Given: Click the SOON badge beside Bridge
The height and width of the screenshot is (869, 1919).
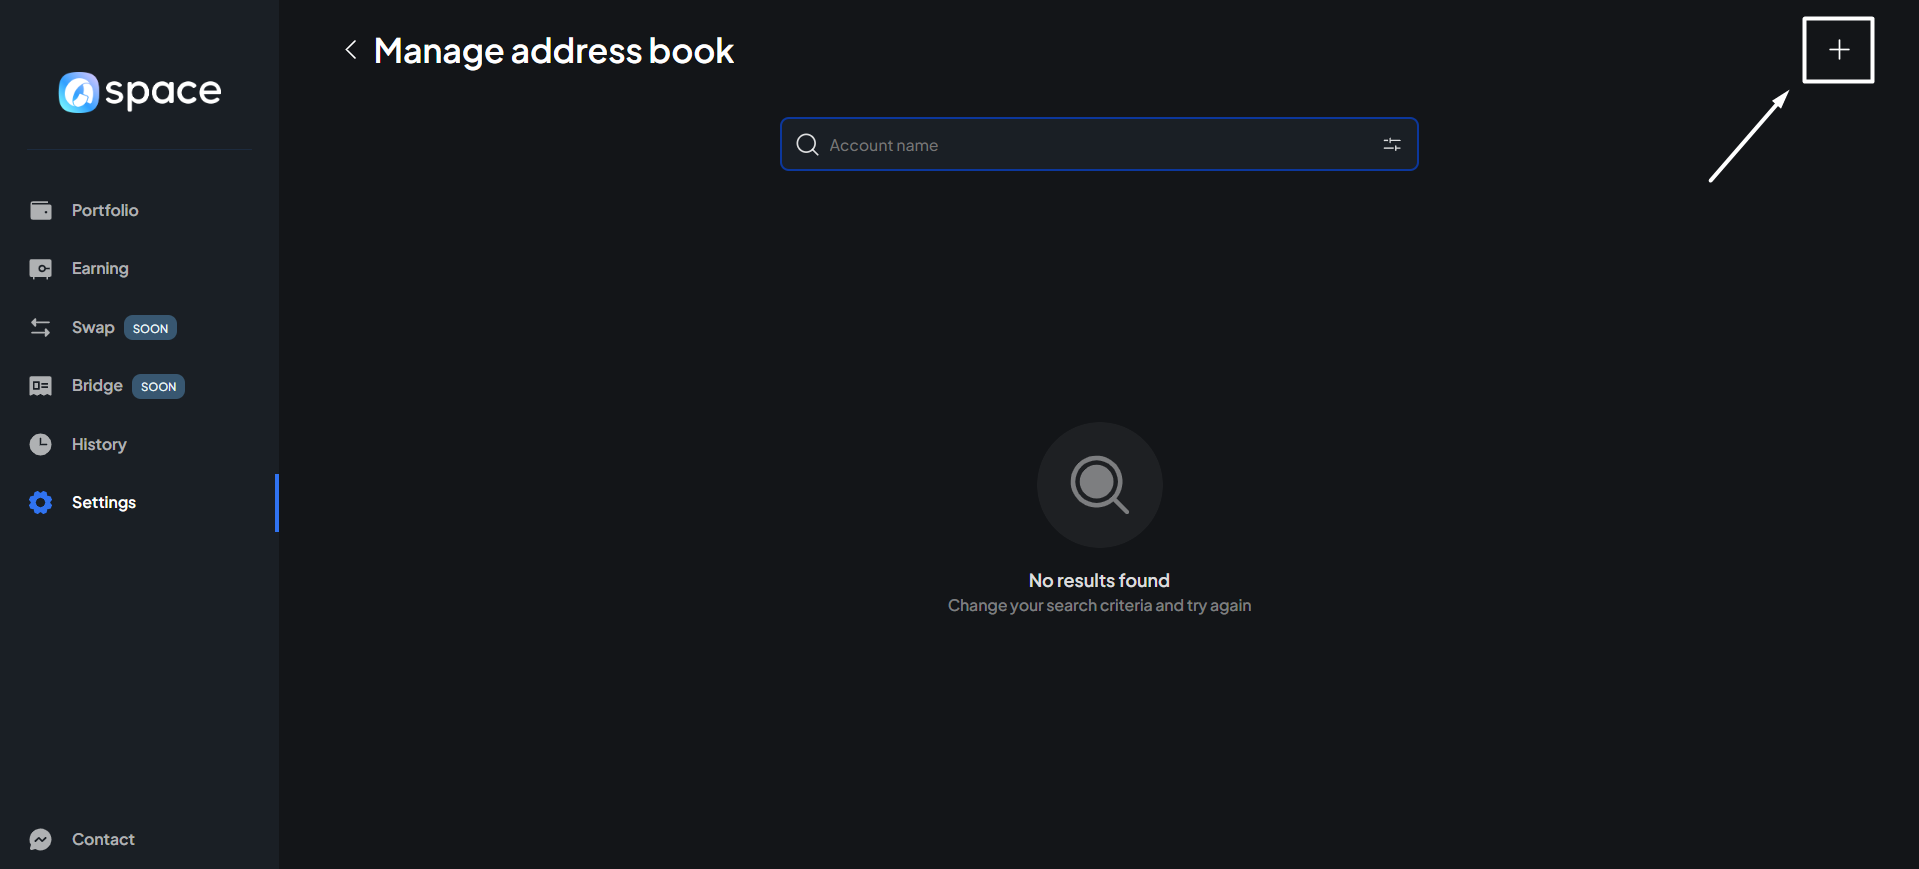Looking at the screenshot, I should [158, 386].
